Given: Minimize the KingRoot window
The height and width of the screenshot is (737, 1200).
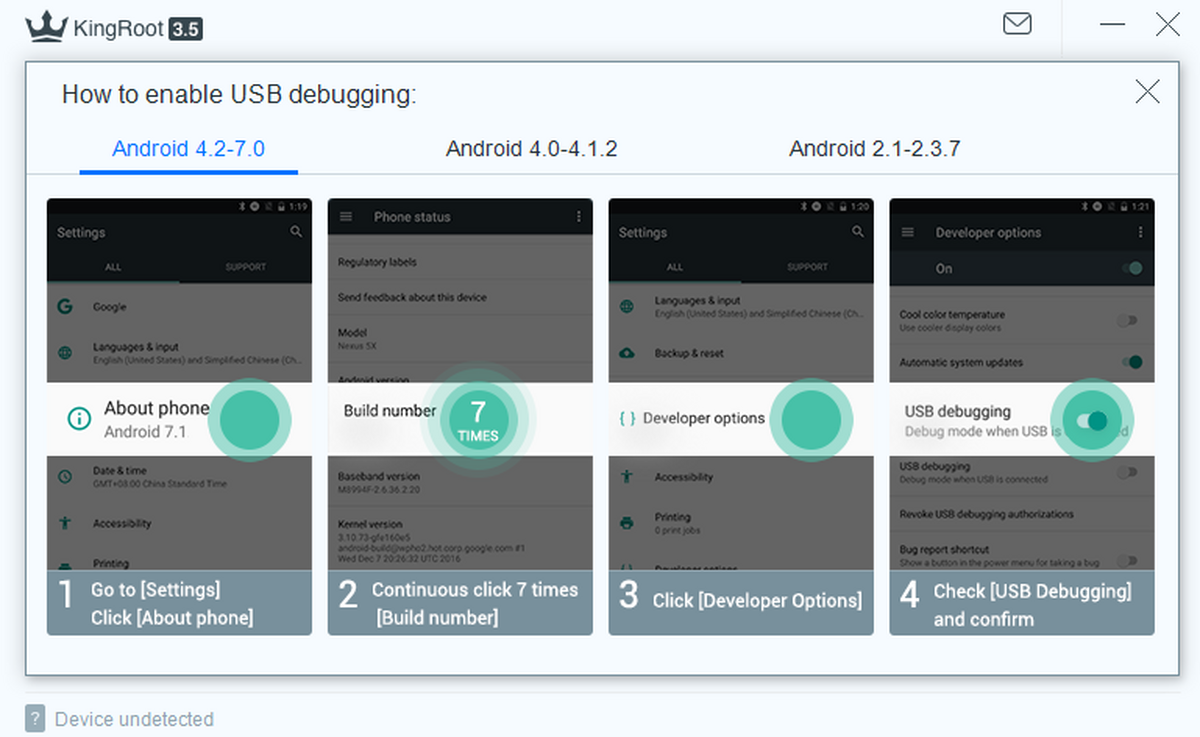Looking at the screenshot, I should click(1112, 25).
